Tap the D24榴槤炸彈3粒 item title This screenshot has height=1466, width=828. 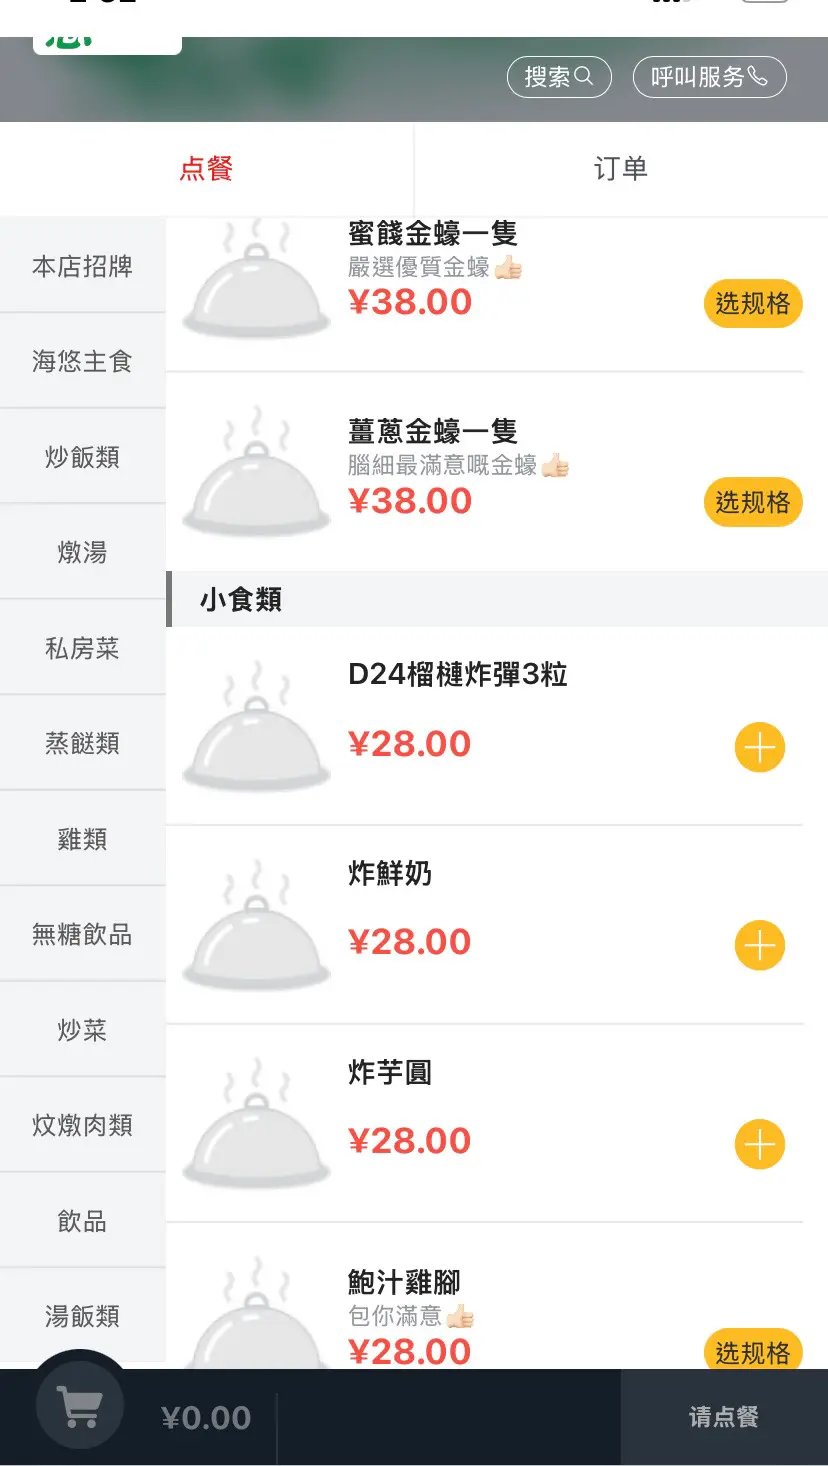[457, 675]
